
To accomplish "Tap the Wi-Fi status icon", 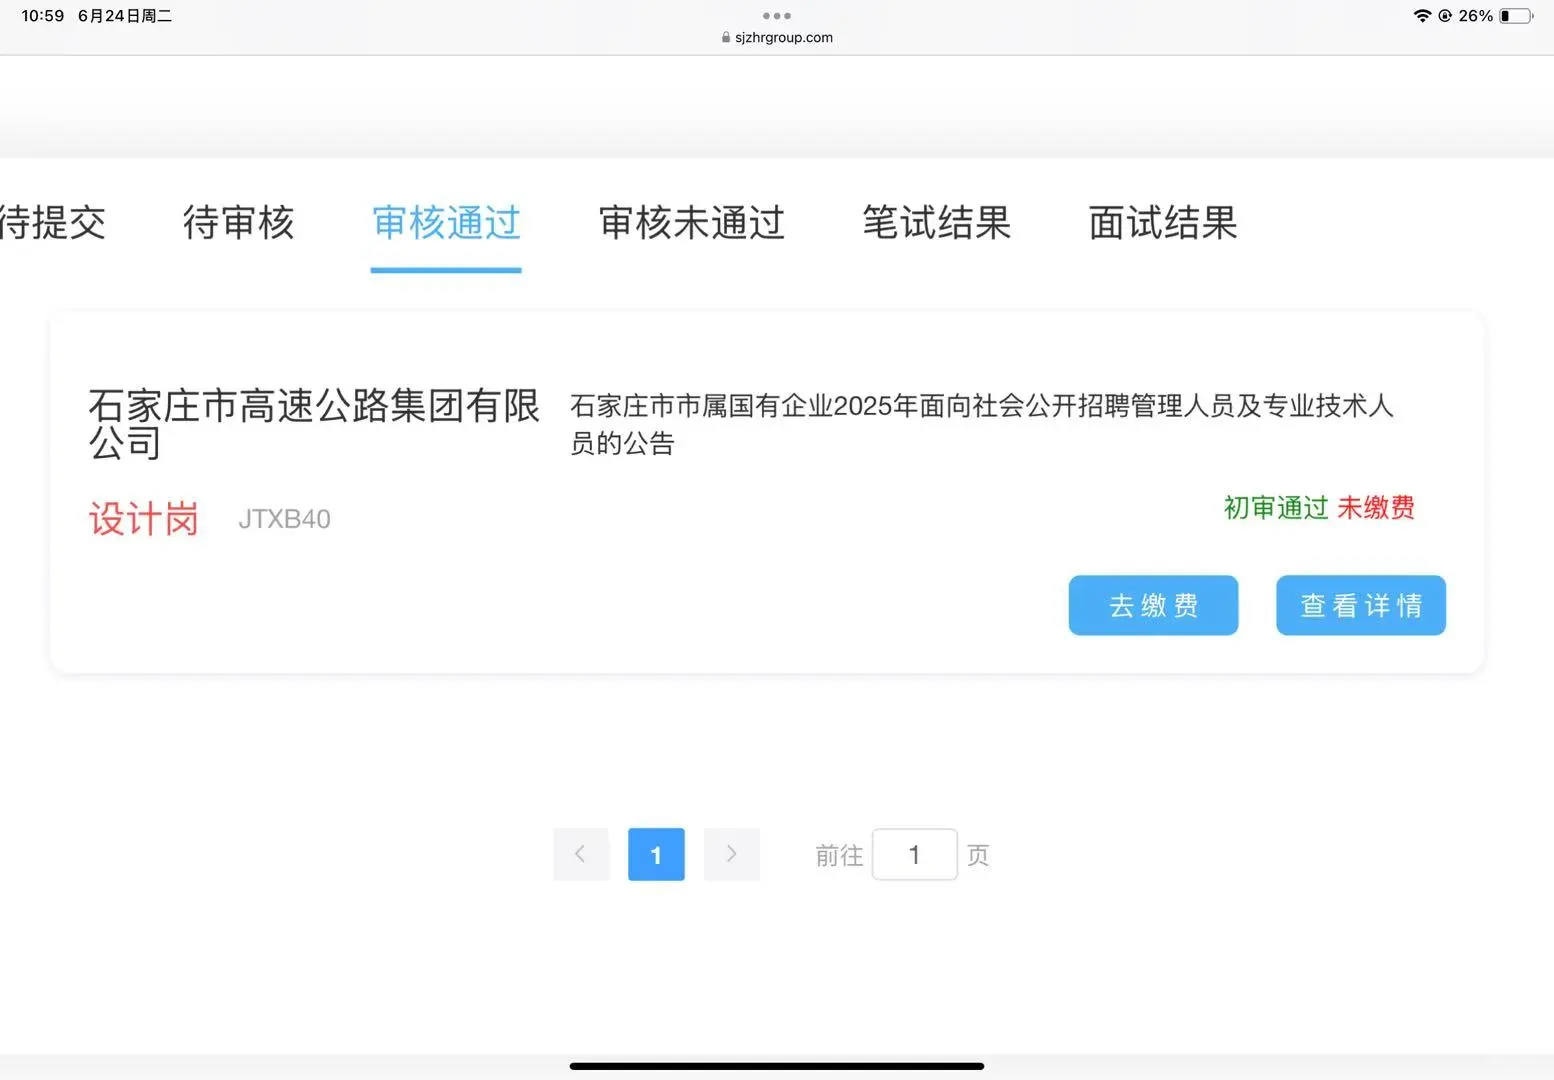I will coord(1422,16).
